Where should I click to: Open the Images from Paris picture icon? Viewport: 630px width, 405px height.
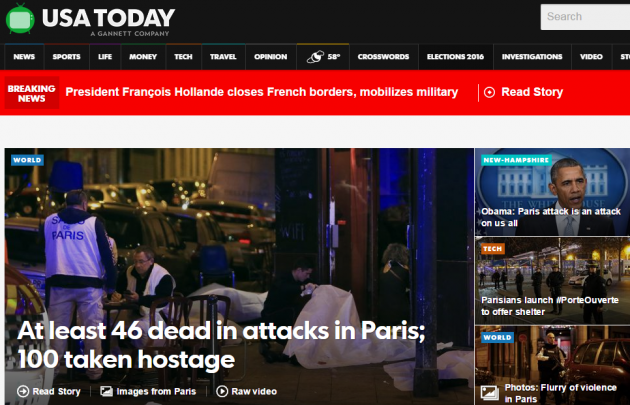point(106,391)
